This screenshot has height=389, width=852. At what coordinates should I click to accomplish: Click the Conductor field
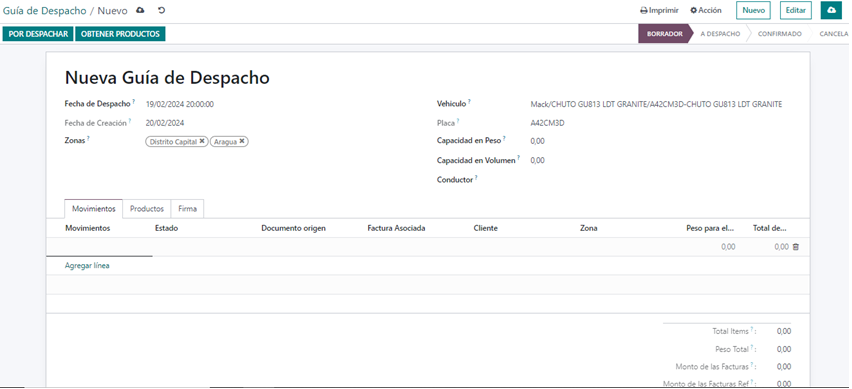657,179
